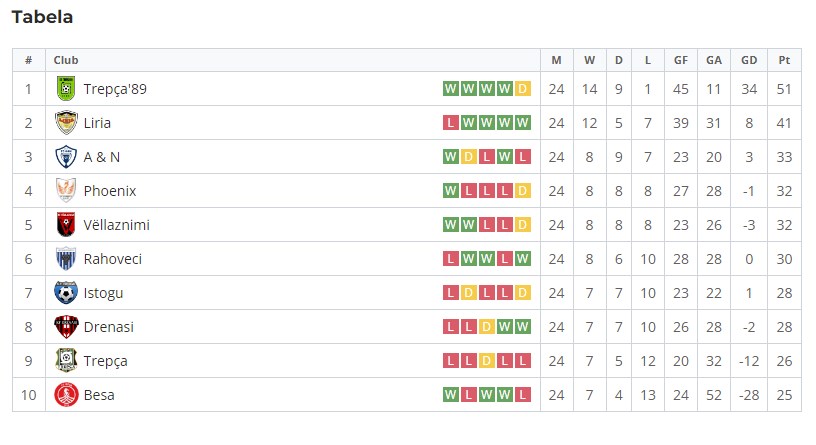
Task: Click Drenasi's yellow D form badge
Action: [487, 327]
